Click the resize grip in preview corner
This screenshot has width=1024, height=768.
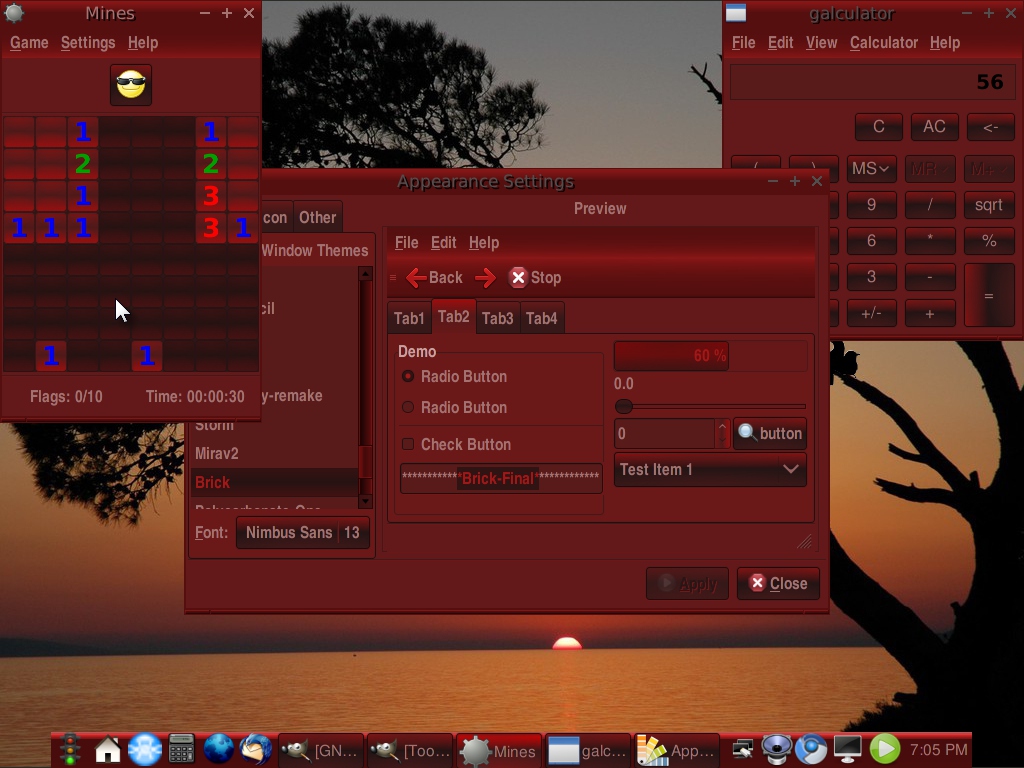[805, 541]
